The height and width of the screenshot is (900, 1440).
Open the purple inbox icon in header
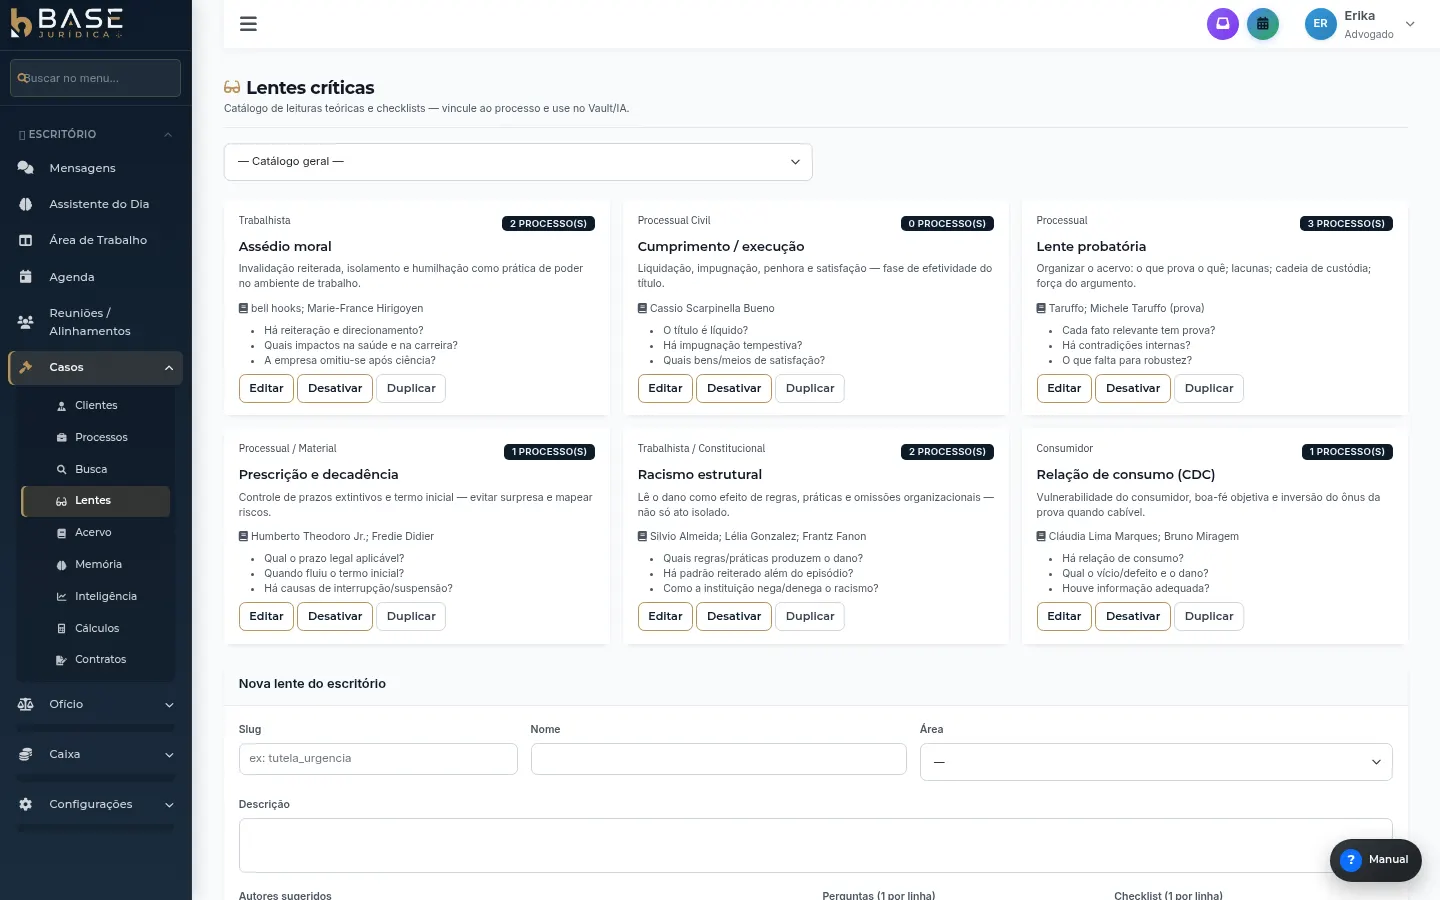[x=1222, y=24]
